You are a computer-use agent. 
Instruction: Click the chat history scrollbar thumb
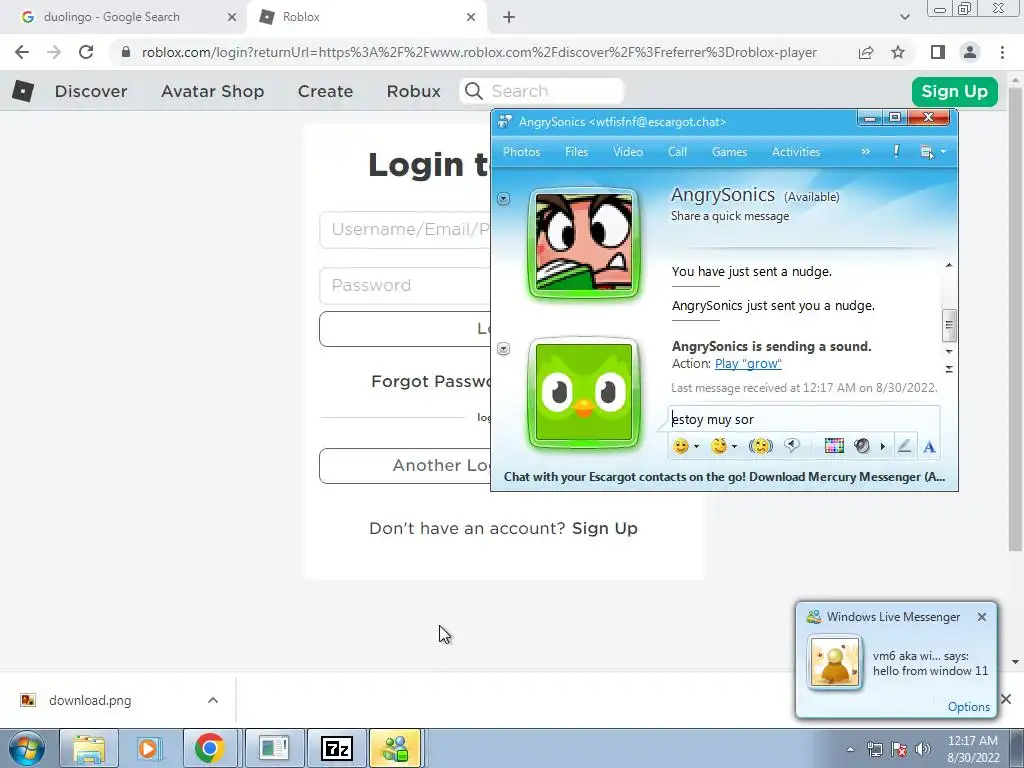pos(949,325)
